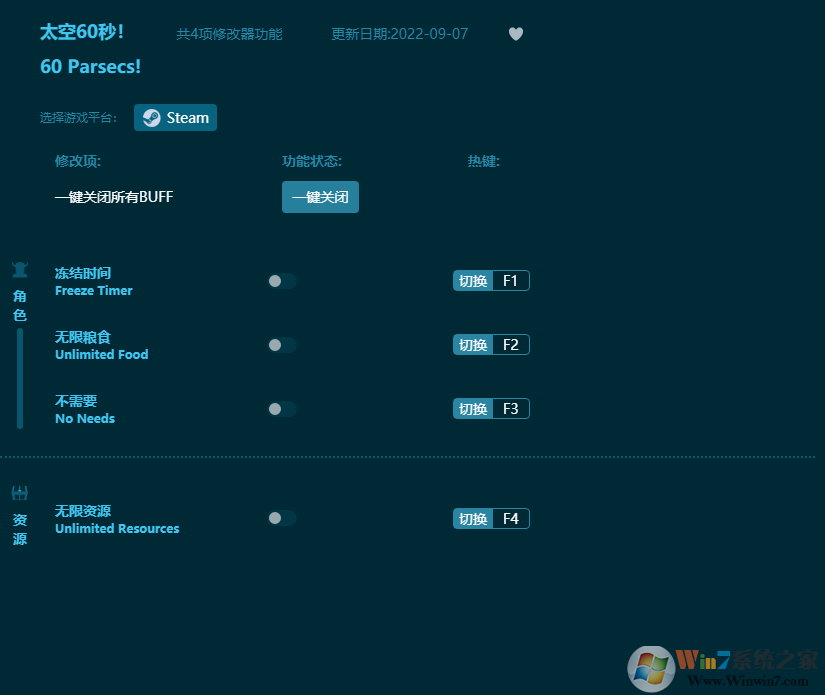Click the 选择游戏平台 label
The image size is (825, 695).
click(78, 117)
